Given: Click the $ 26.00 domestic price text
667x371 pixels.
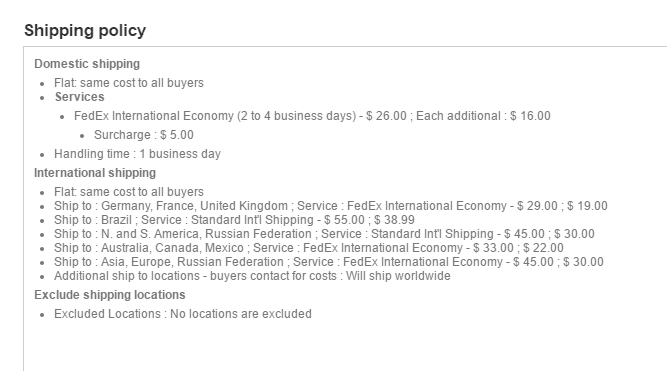Looking at the screenshot, I should (386, 116).
